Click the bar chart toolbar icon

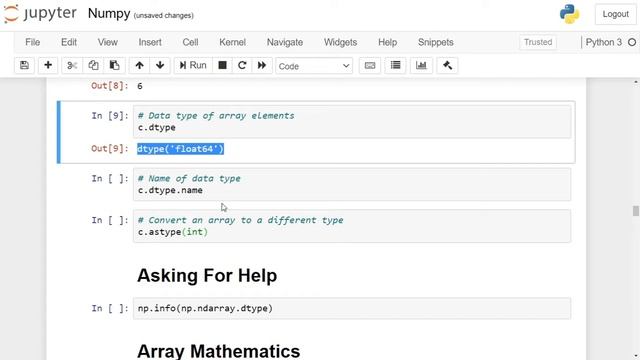coord(421,65)
